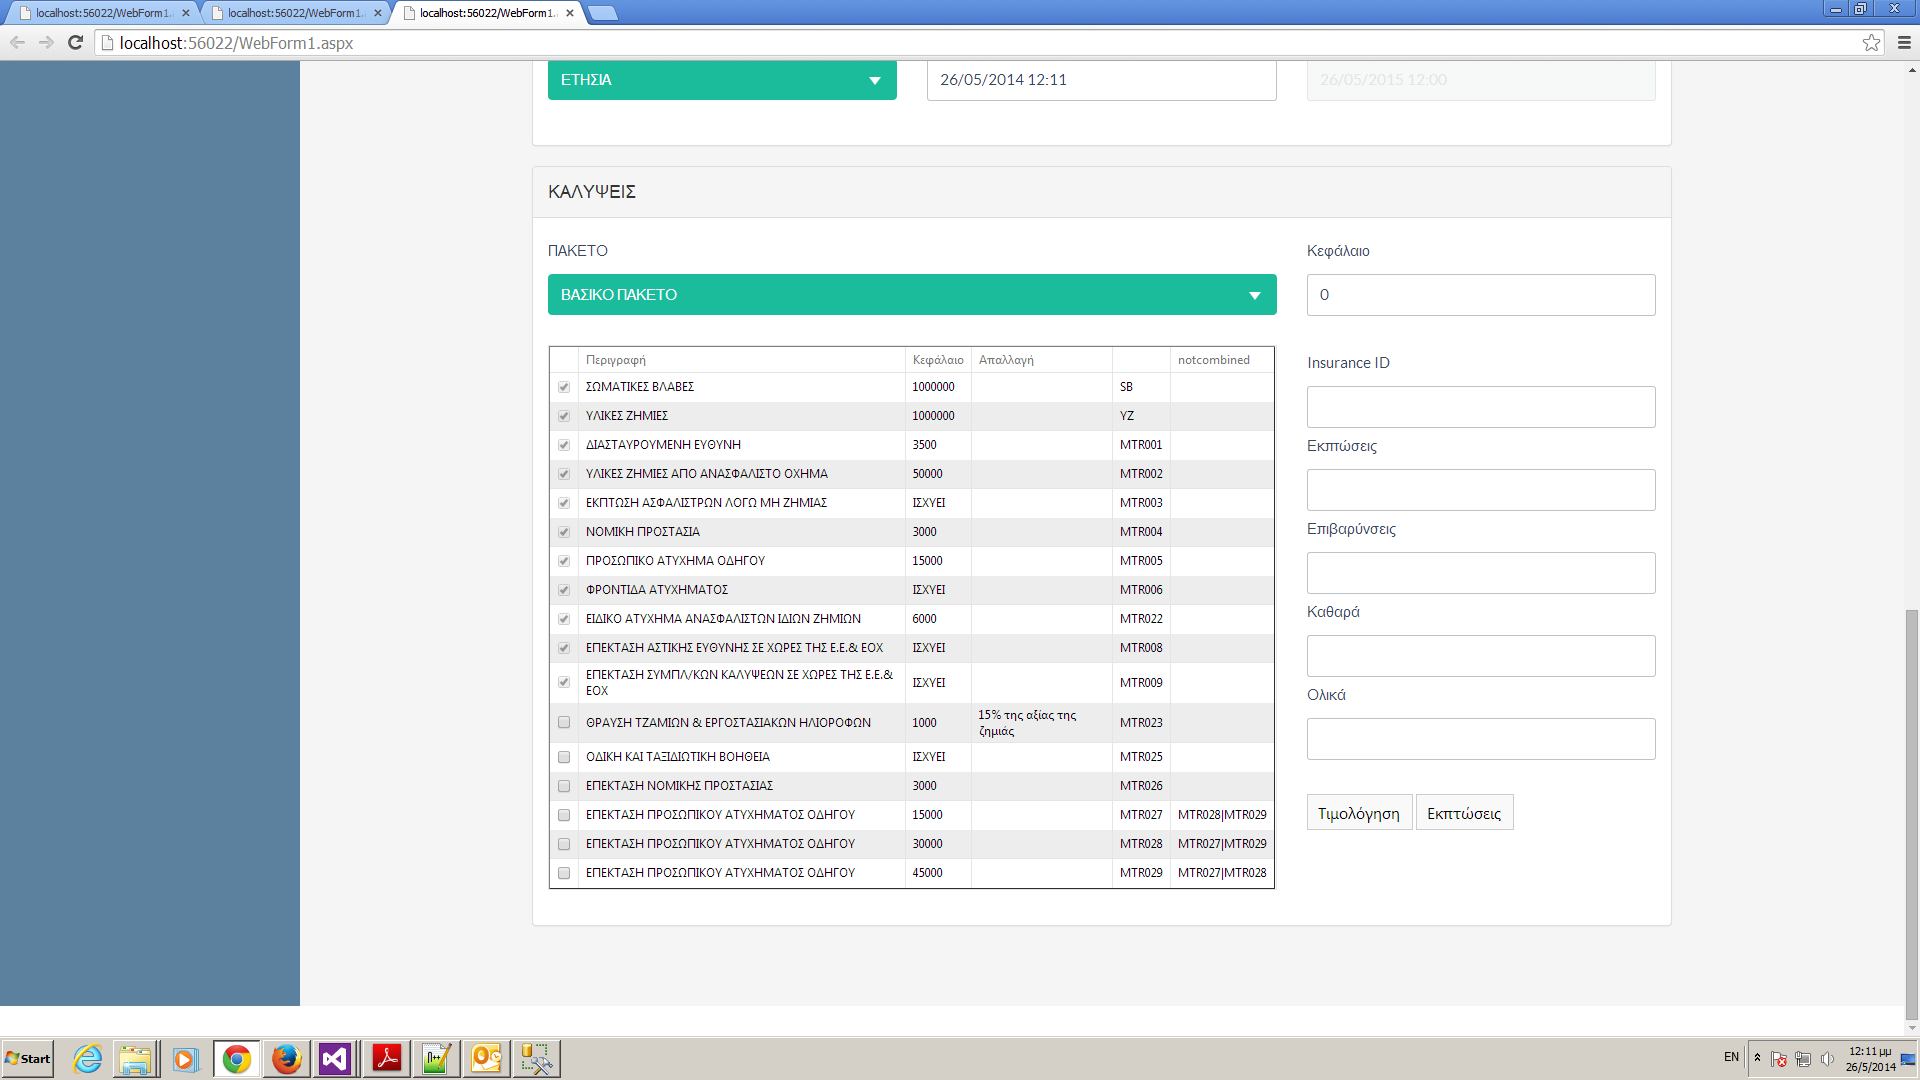Switch to the second browser tab
The width and height of the screenshot is (1920, 1080).
pyautogui.click(x=294, y=13)
